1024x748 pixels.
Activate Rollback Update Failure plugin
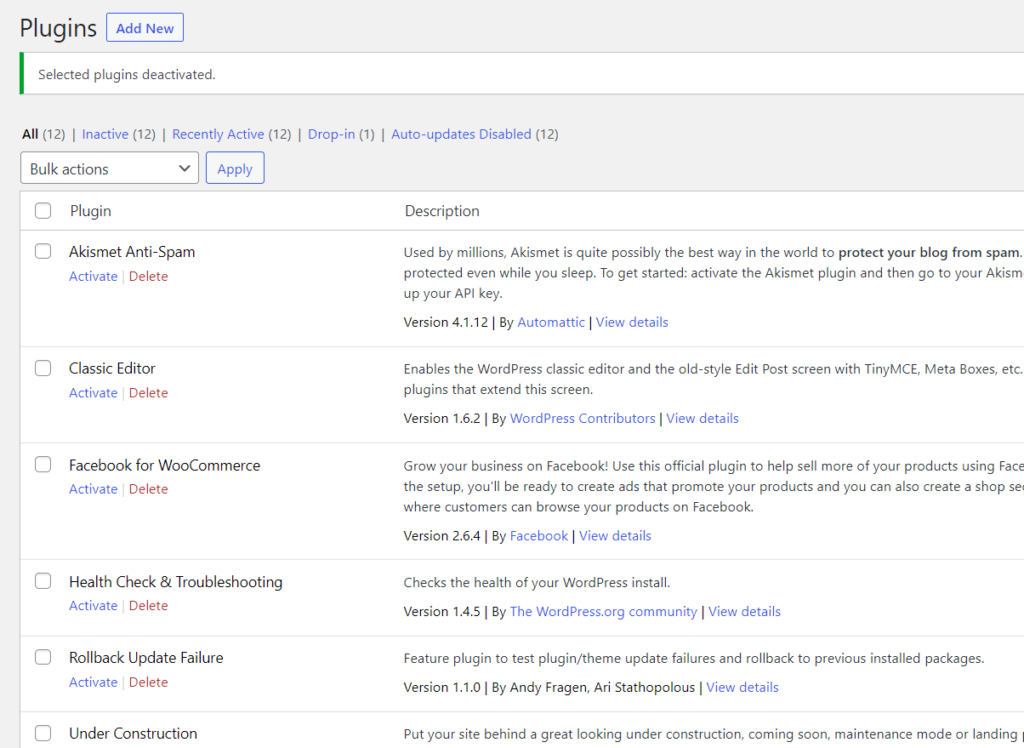click(93, 682)
